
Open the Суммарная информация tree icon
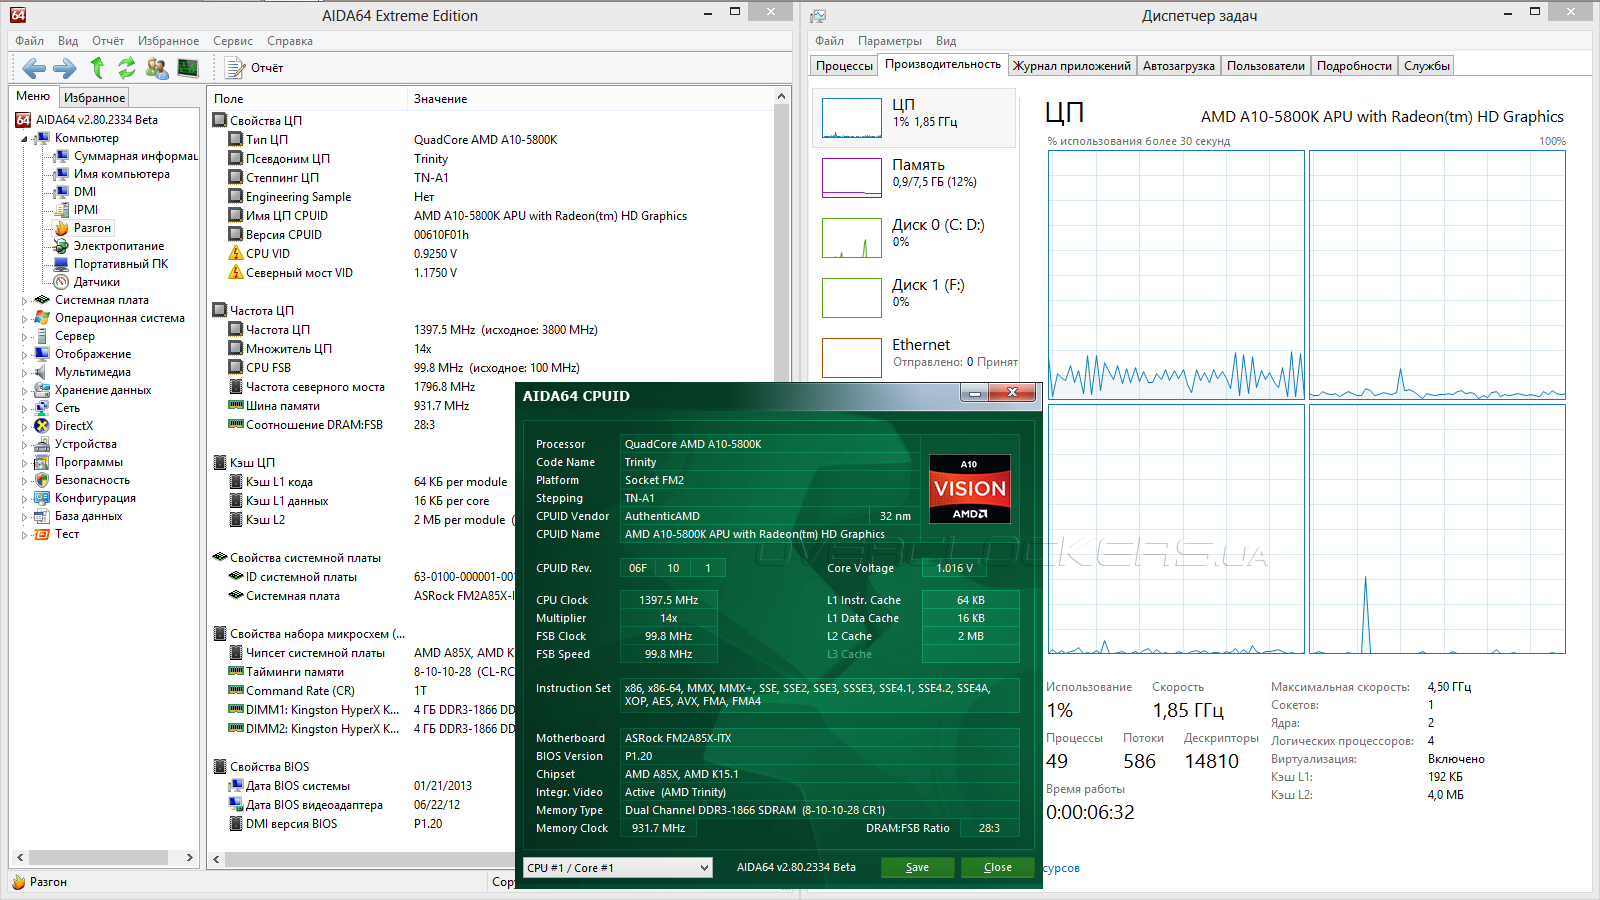click(x=61, y=156)
